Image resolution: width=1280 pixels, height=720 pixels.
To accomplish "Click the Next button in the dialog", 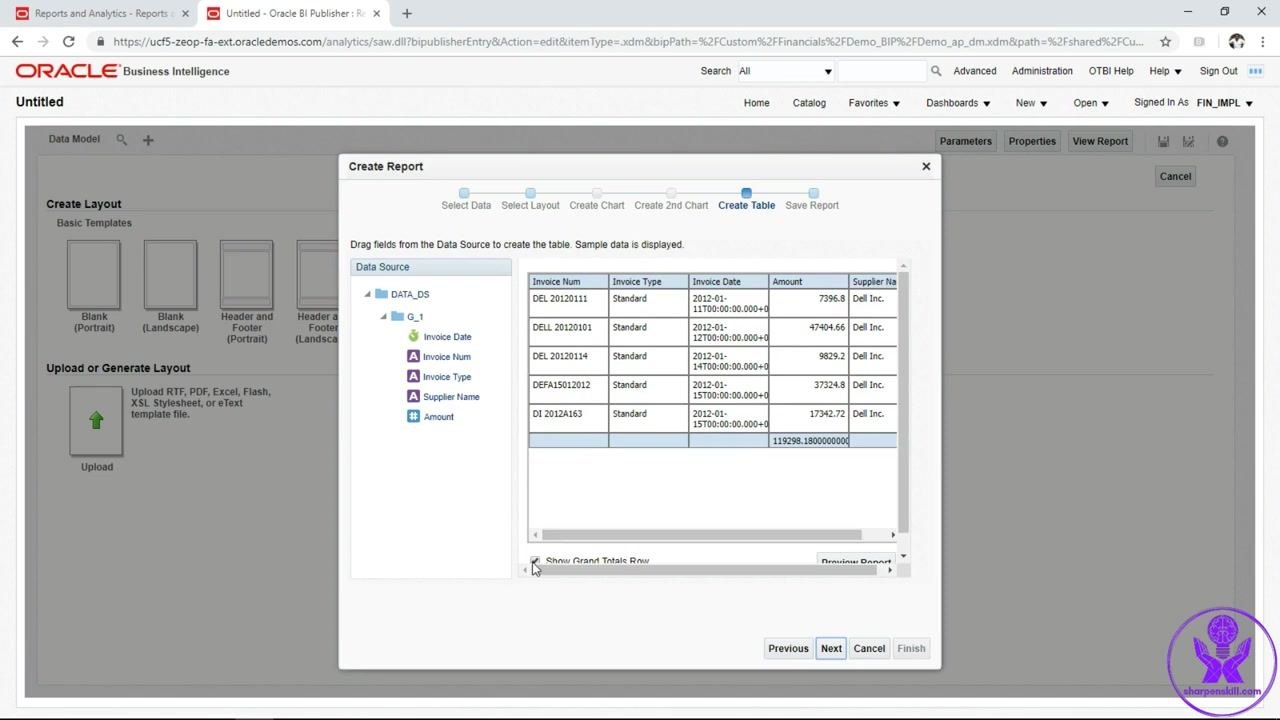I will 831,648.
